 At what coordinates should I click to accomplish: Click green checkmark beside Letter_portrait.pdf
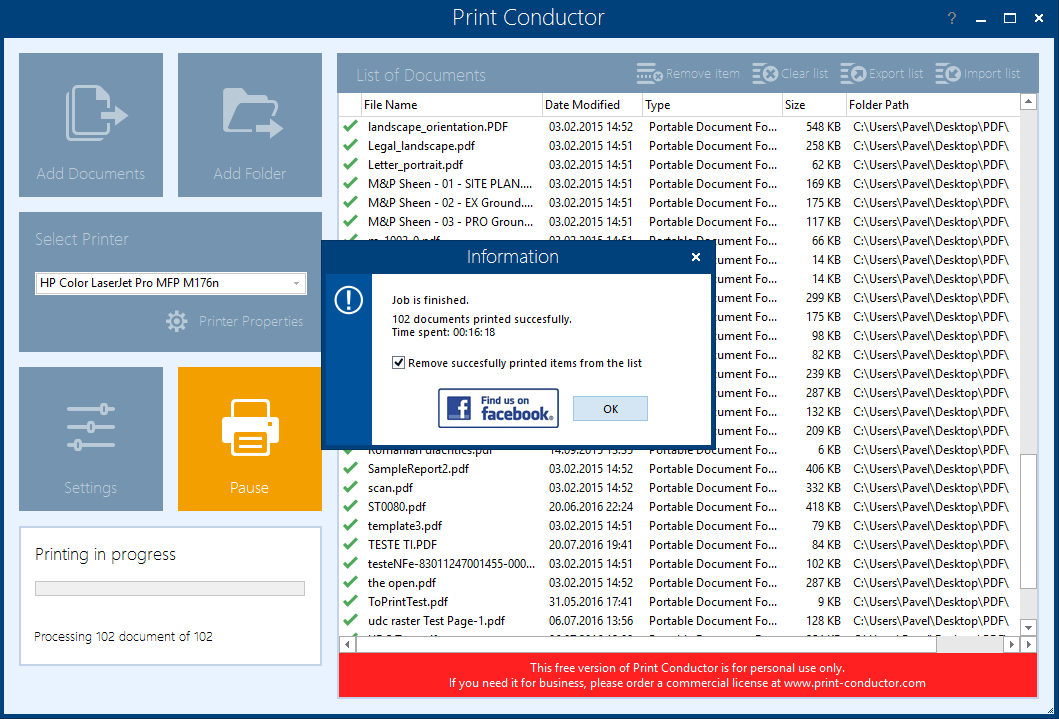(351, 164)
